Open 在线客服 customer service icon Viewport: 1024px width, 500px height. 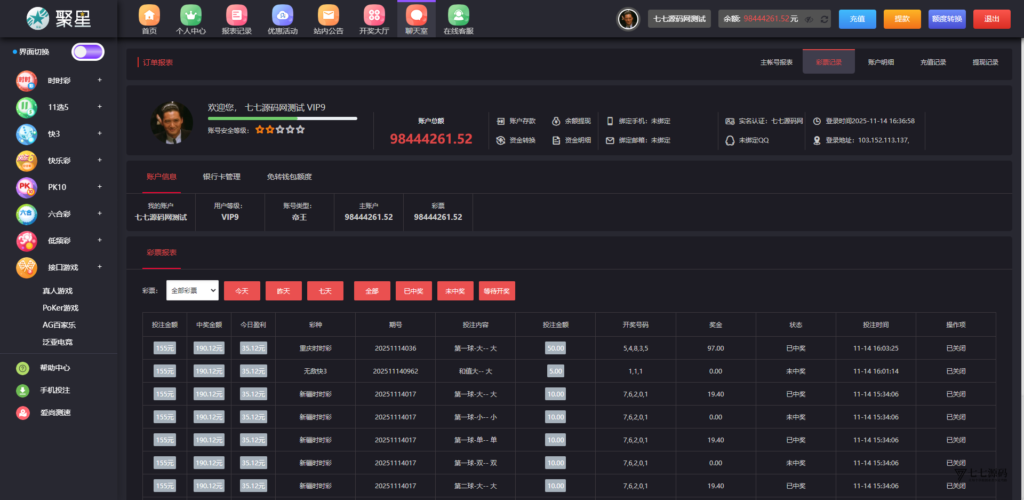click(x=458, y=15)
